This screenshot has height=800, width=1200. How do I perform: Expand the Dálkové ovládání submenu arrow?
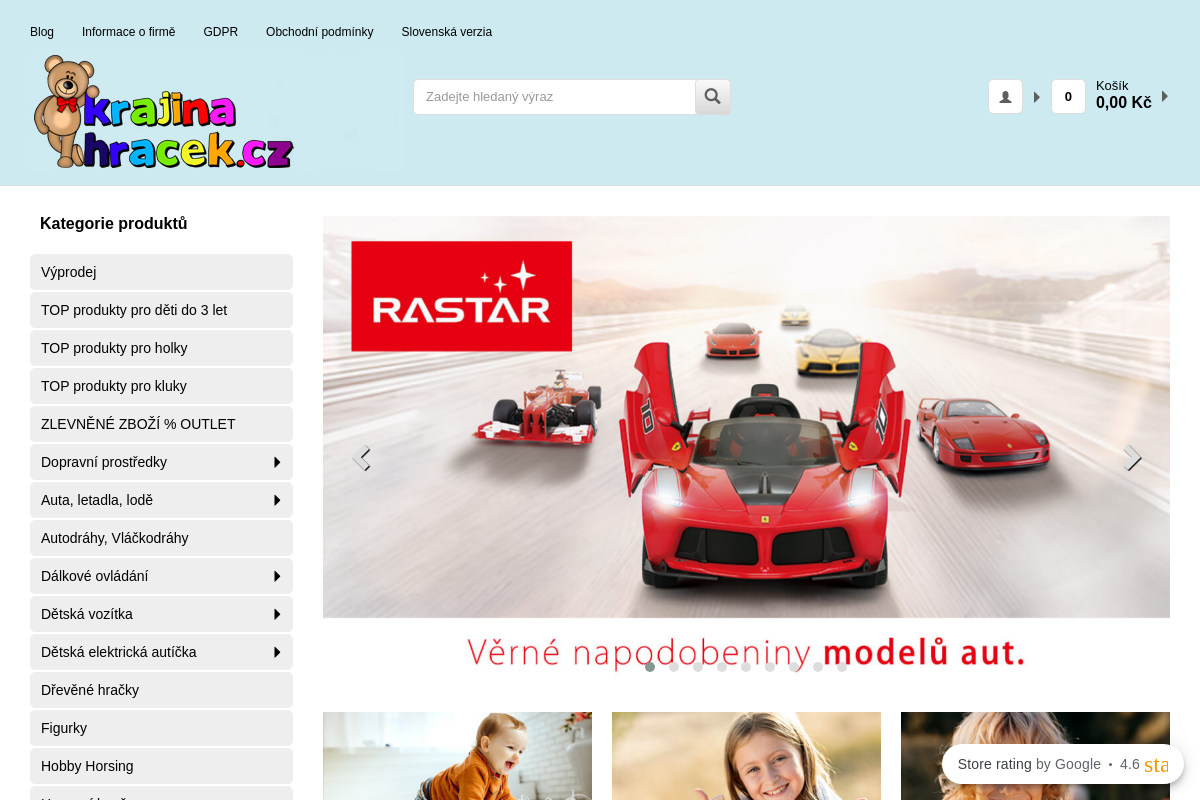(x=277, y=576)
